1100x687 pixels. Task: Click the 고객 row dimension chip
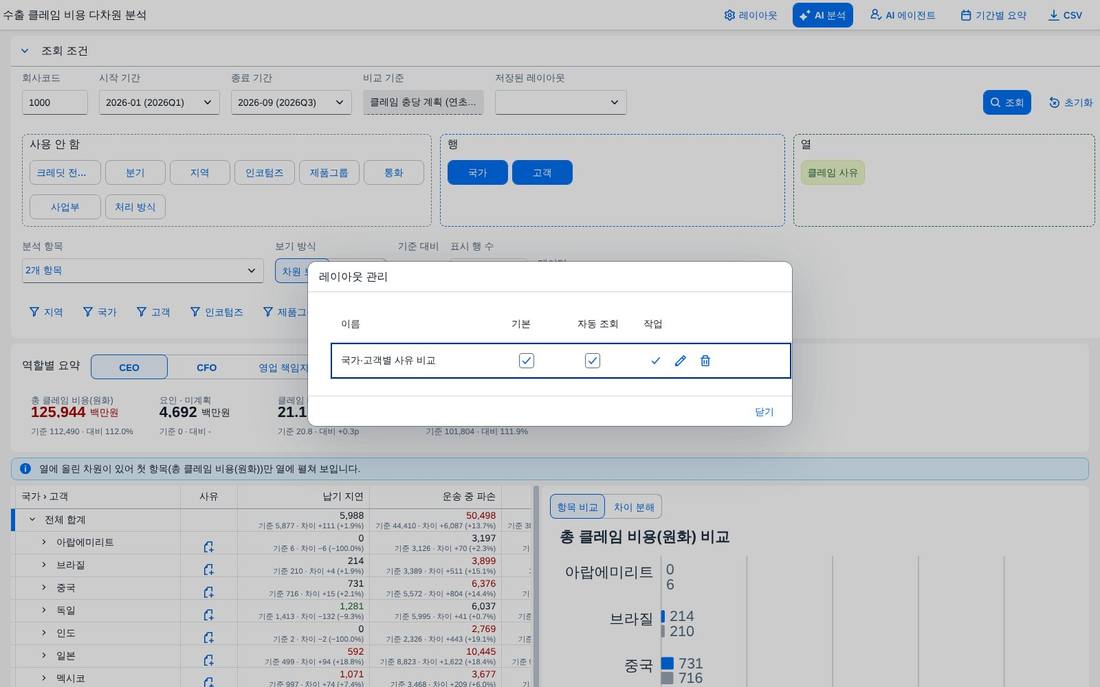(542, 173)
